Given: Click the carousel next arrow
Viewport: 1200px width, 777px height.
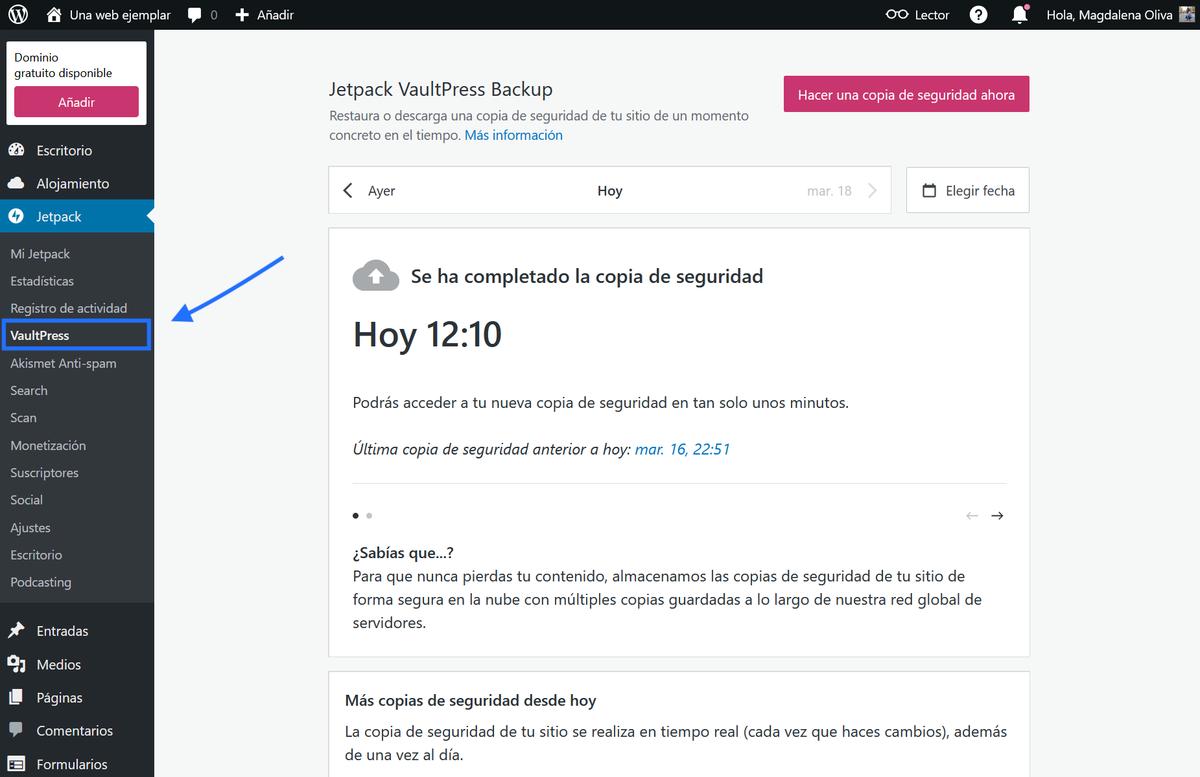Looking at the screenshot, I should coord(997,515).
